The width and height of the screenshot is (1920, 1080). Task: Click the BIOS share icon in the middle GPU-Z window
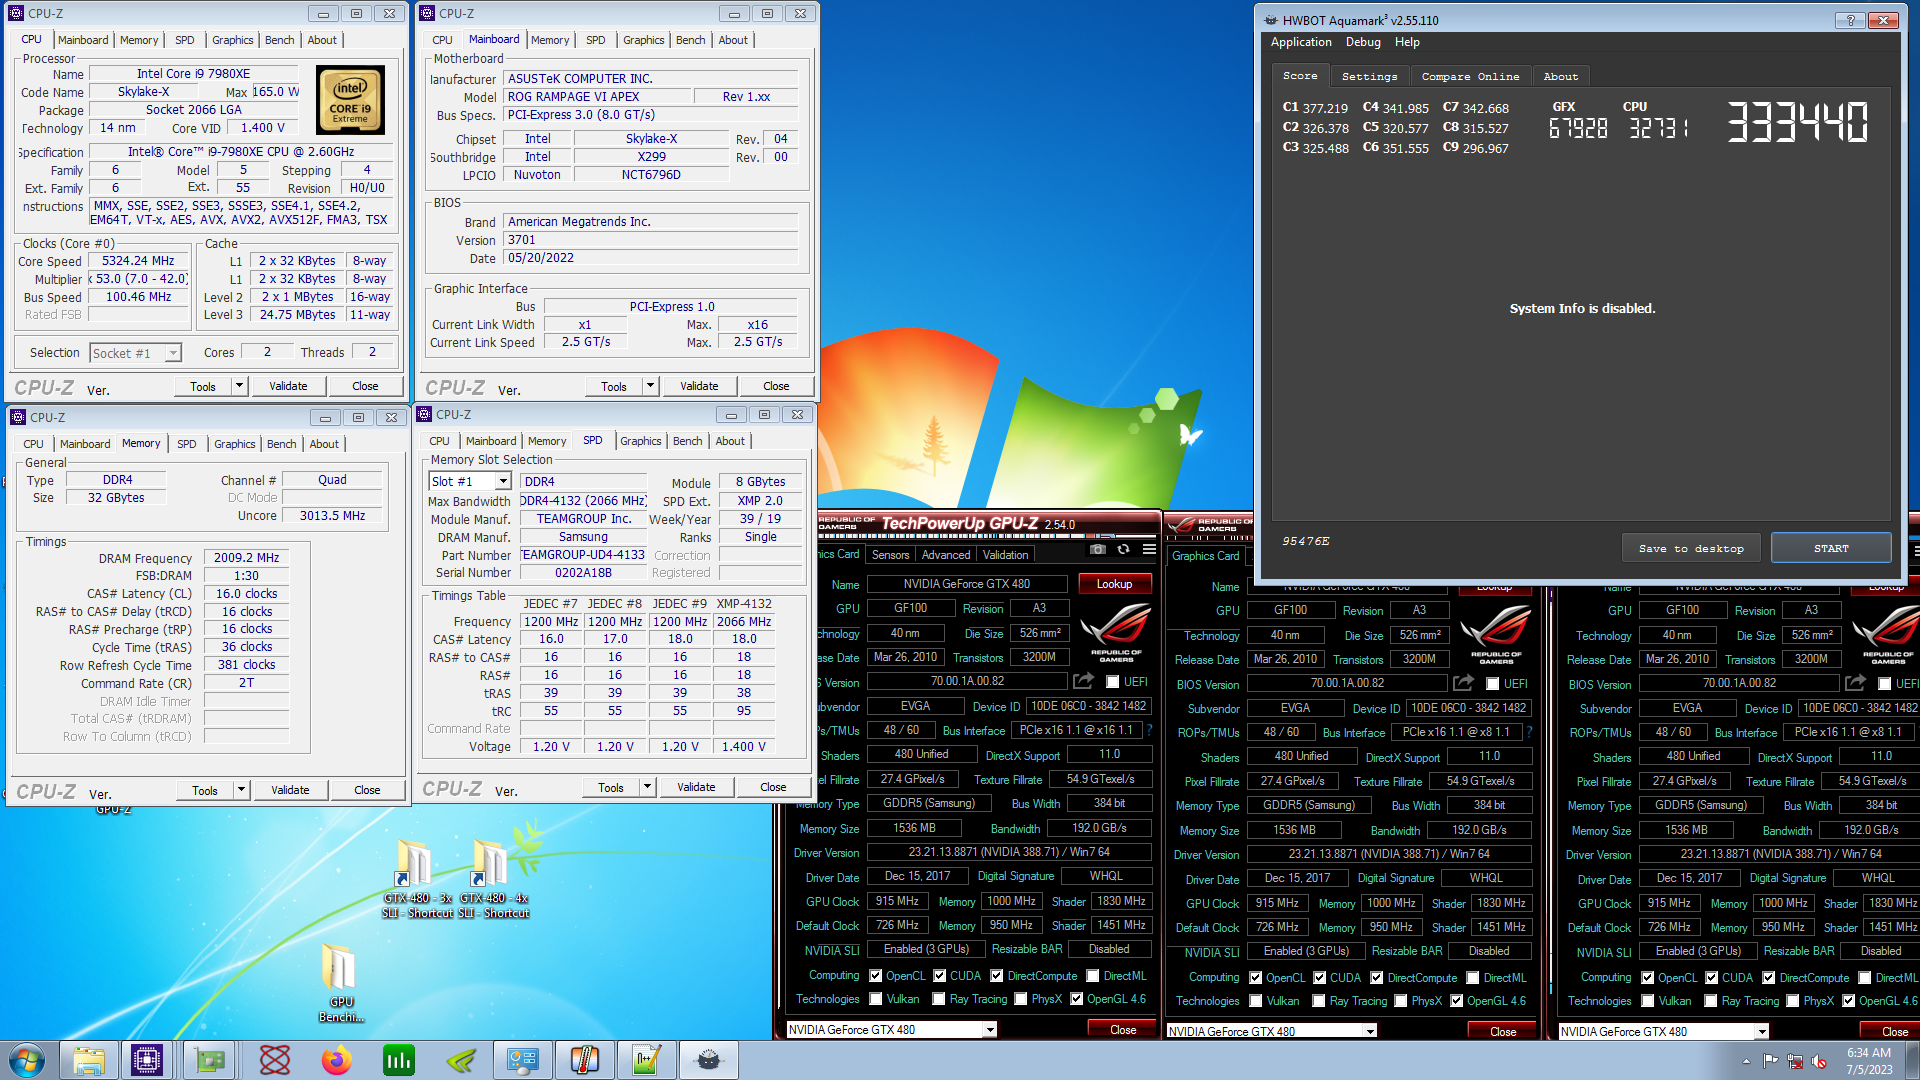click(1463, 683)
